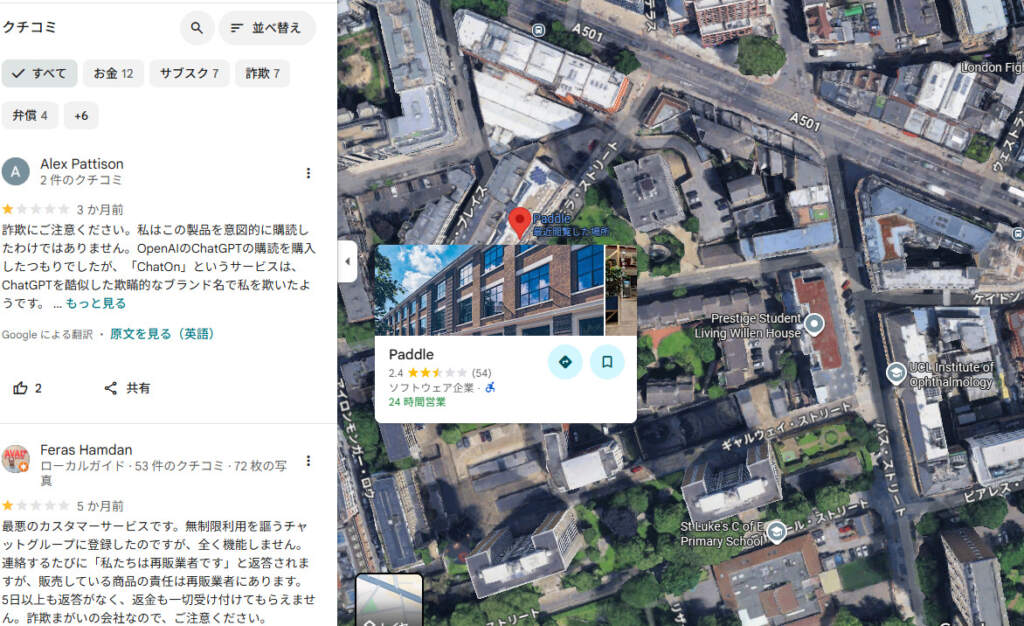Click the 24 時間営業 hours text

tap(417, 402)
